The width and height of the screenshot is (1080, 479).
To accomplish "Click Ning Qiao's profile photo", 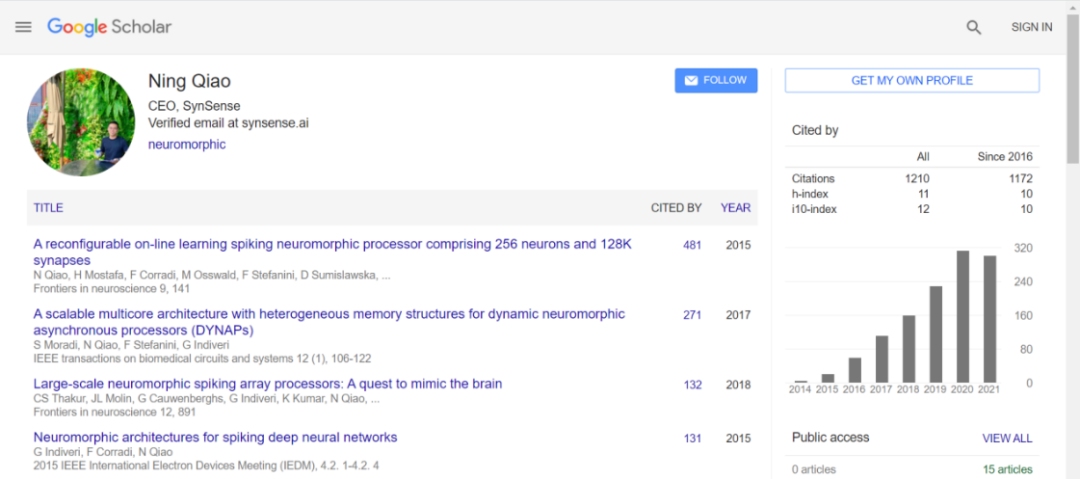I will click(x=81, y=122).
